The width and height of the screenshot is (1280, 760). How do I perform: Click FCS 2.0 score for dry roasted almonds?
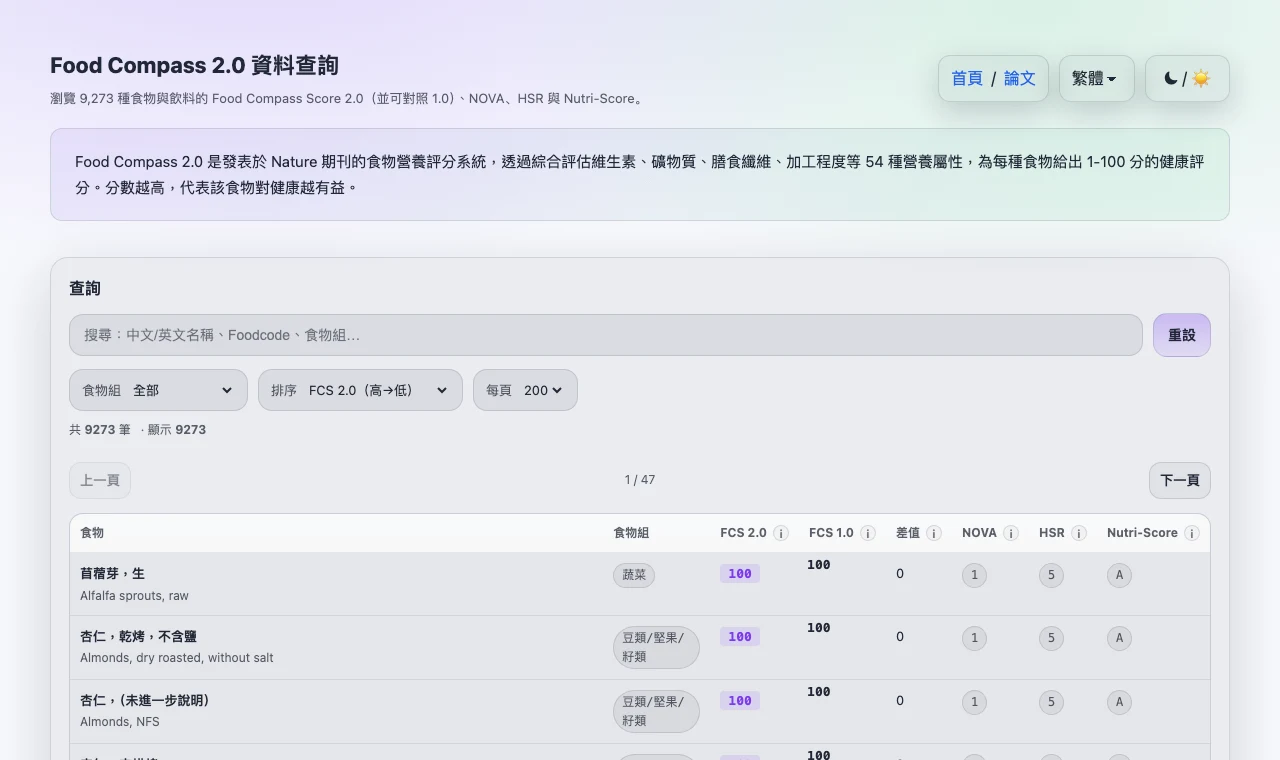740,637
